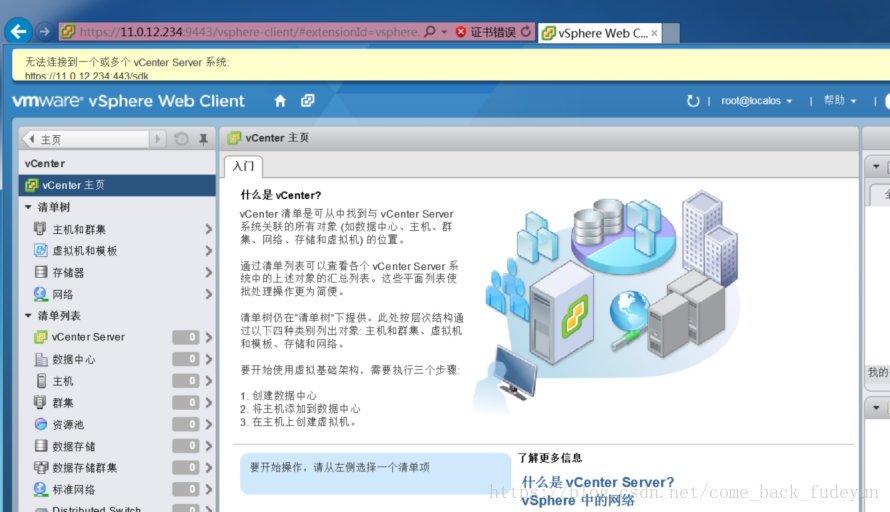Click navigator forward arrow next to 主页
The height and width of the screenshot is (512, 890).
(157, 139)
